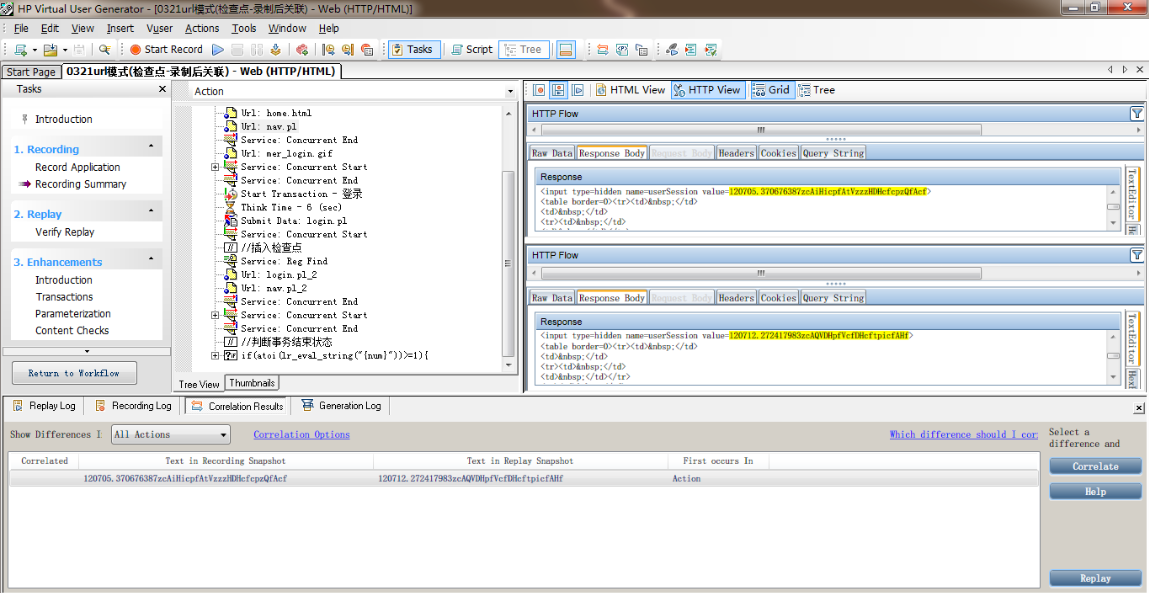Switch the snapshot pane to HTTP View

coord(708,90)
